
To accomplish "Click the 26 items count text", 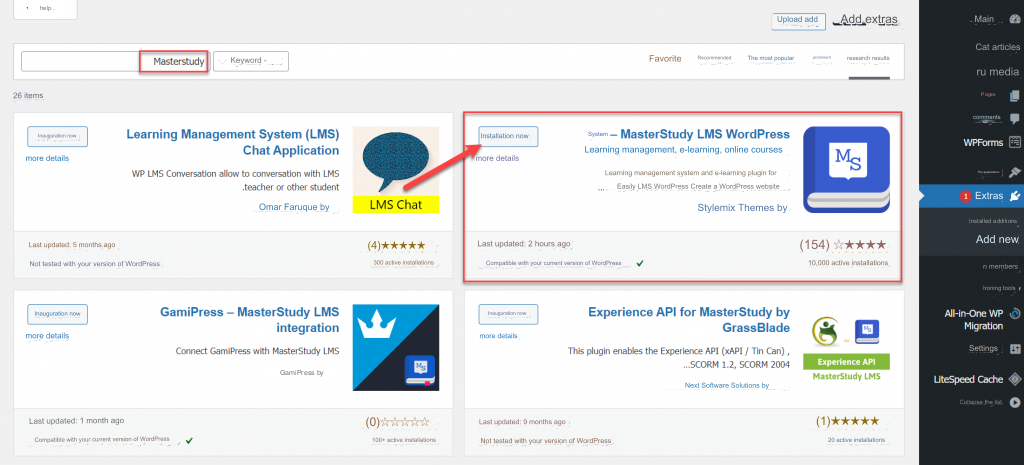I will click(28, 95).
